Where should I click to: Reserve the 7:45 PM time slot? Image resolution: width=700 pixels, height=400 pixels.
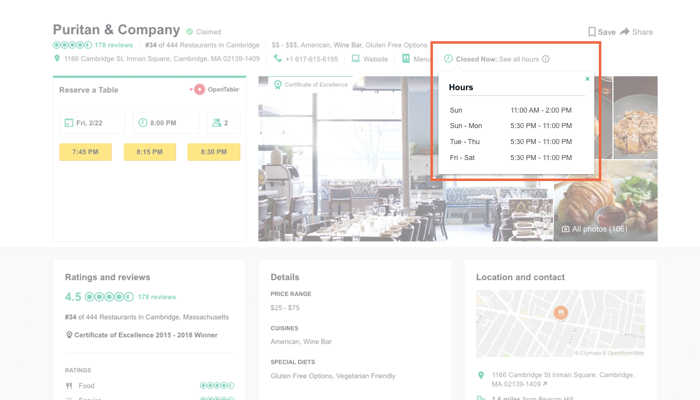tap(85, 152)
